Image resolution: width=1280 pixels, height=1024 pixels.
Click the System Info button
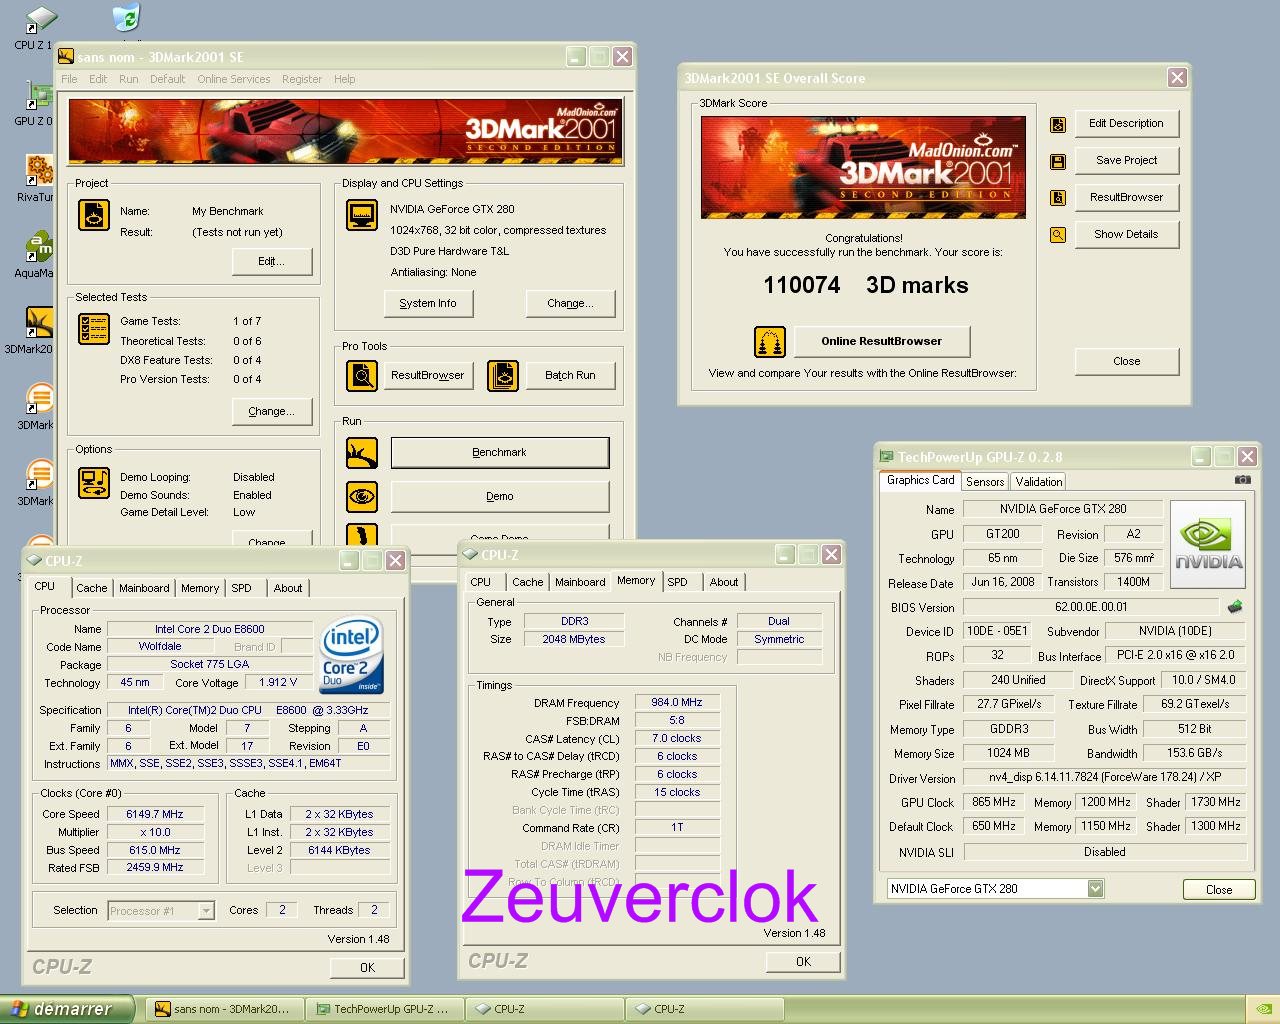point(428,303)
